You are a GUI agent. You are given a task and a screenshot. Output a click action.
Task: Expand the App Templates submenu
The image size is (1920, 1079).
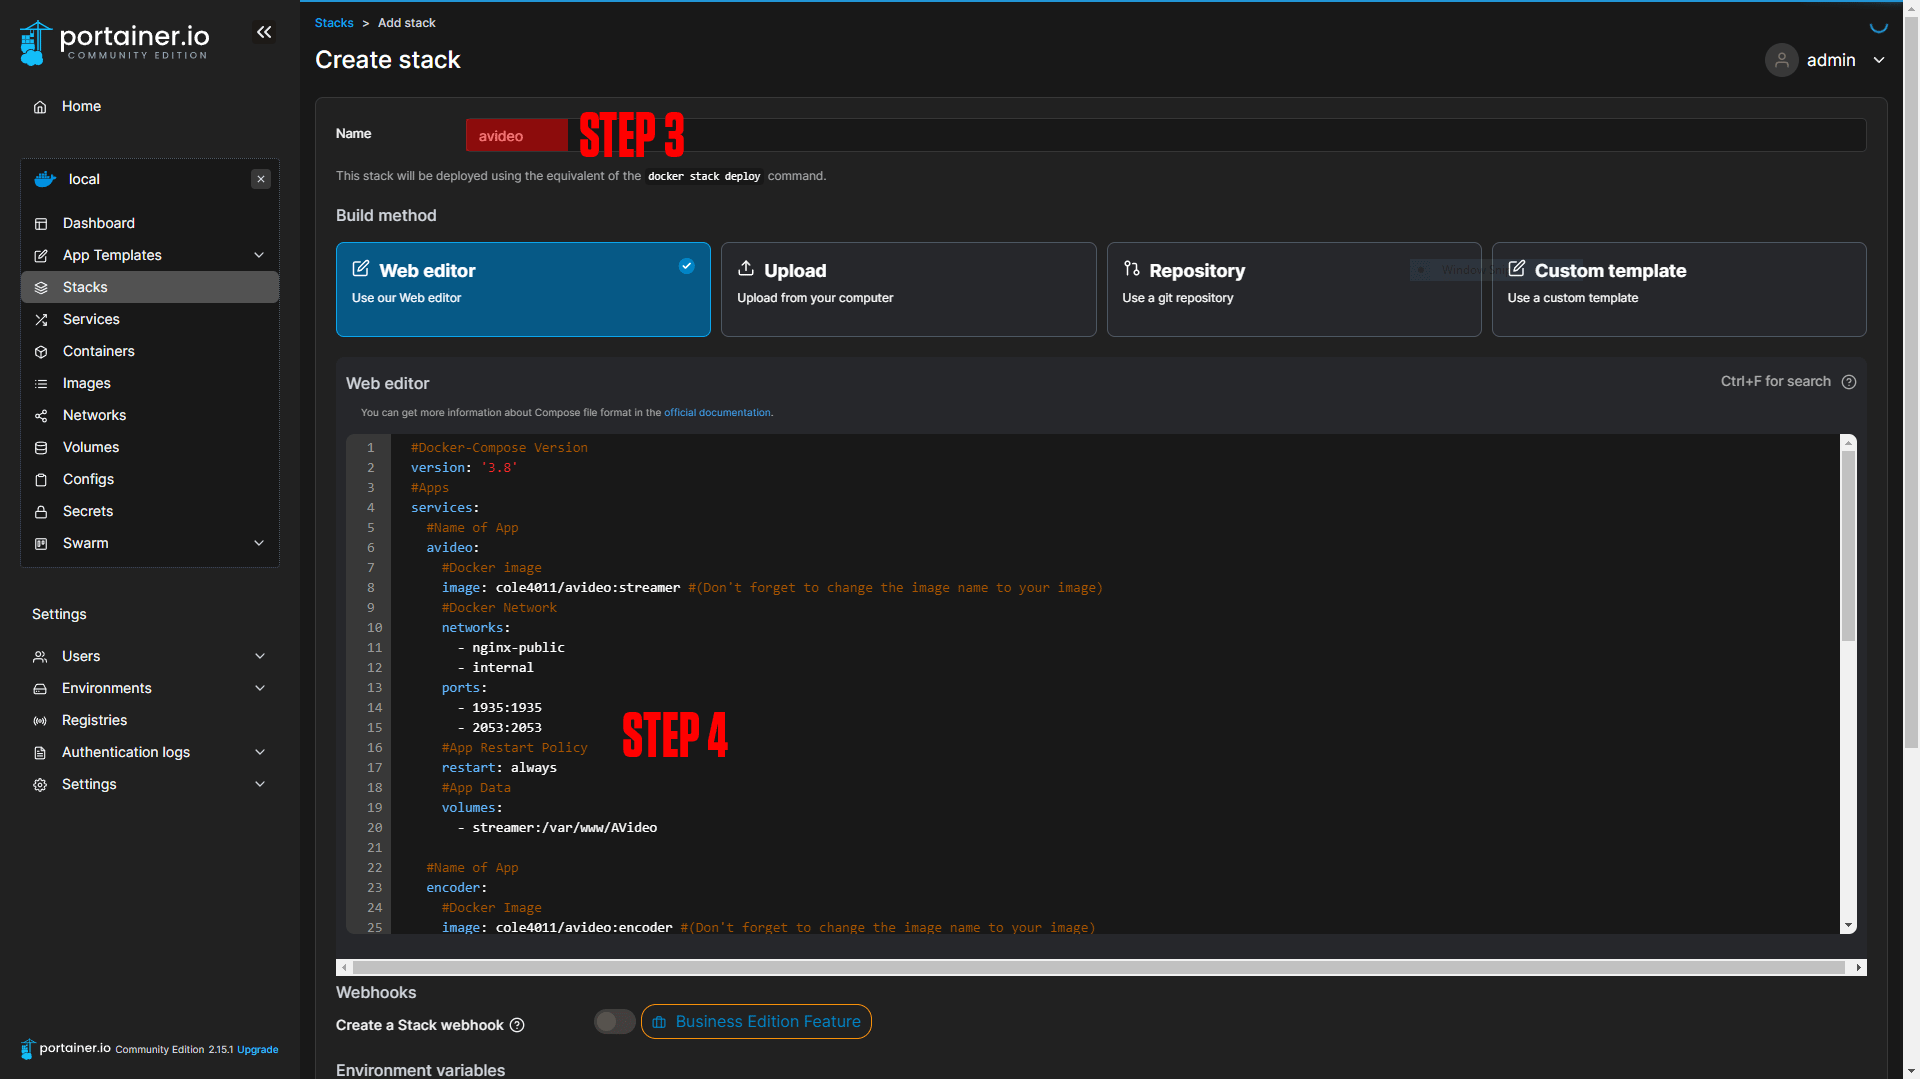259,255
